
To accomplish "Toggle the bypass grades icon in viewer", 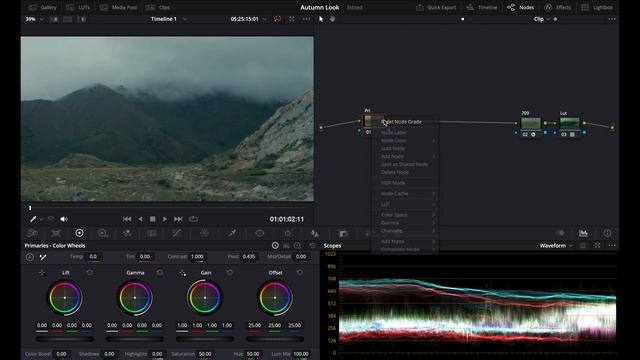I will click(278, 19).
